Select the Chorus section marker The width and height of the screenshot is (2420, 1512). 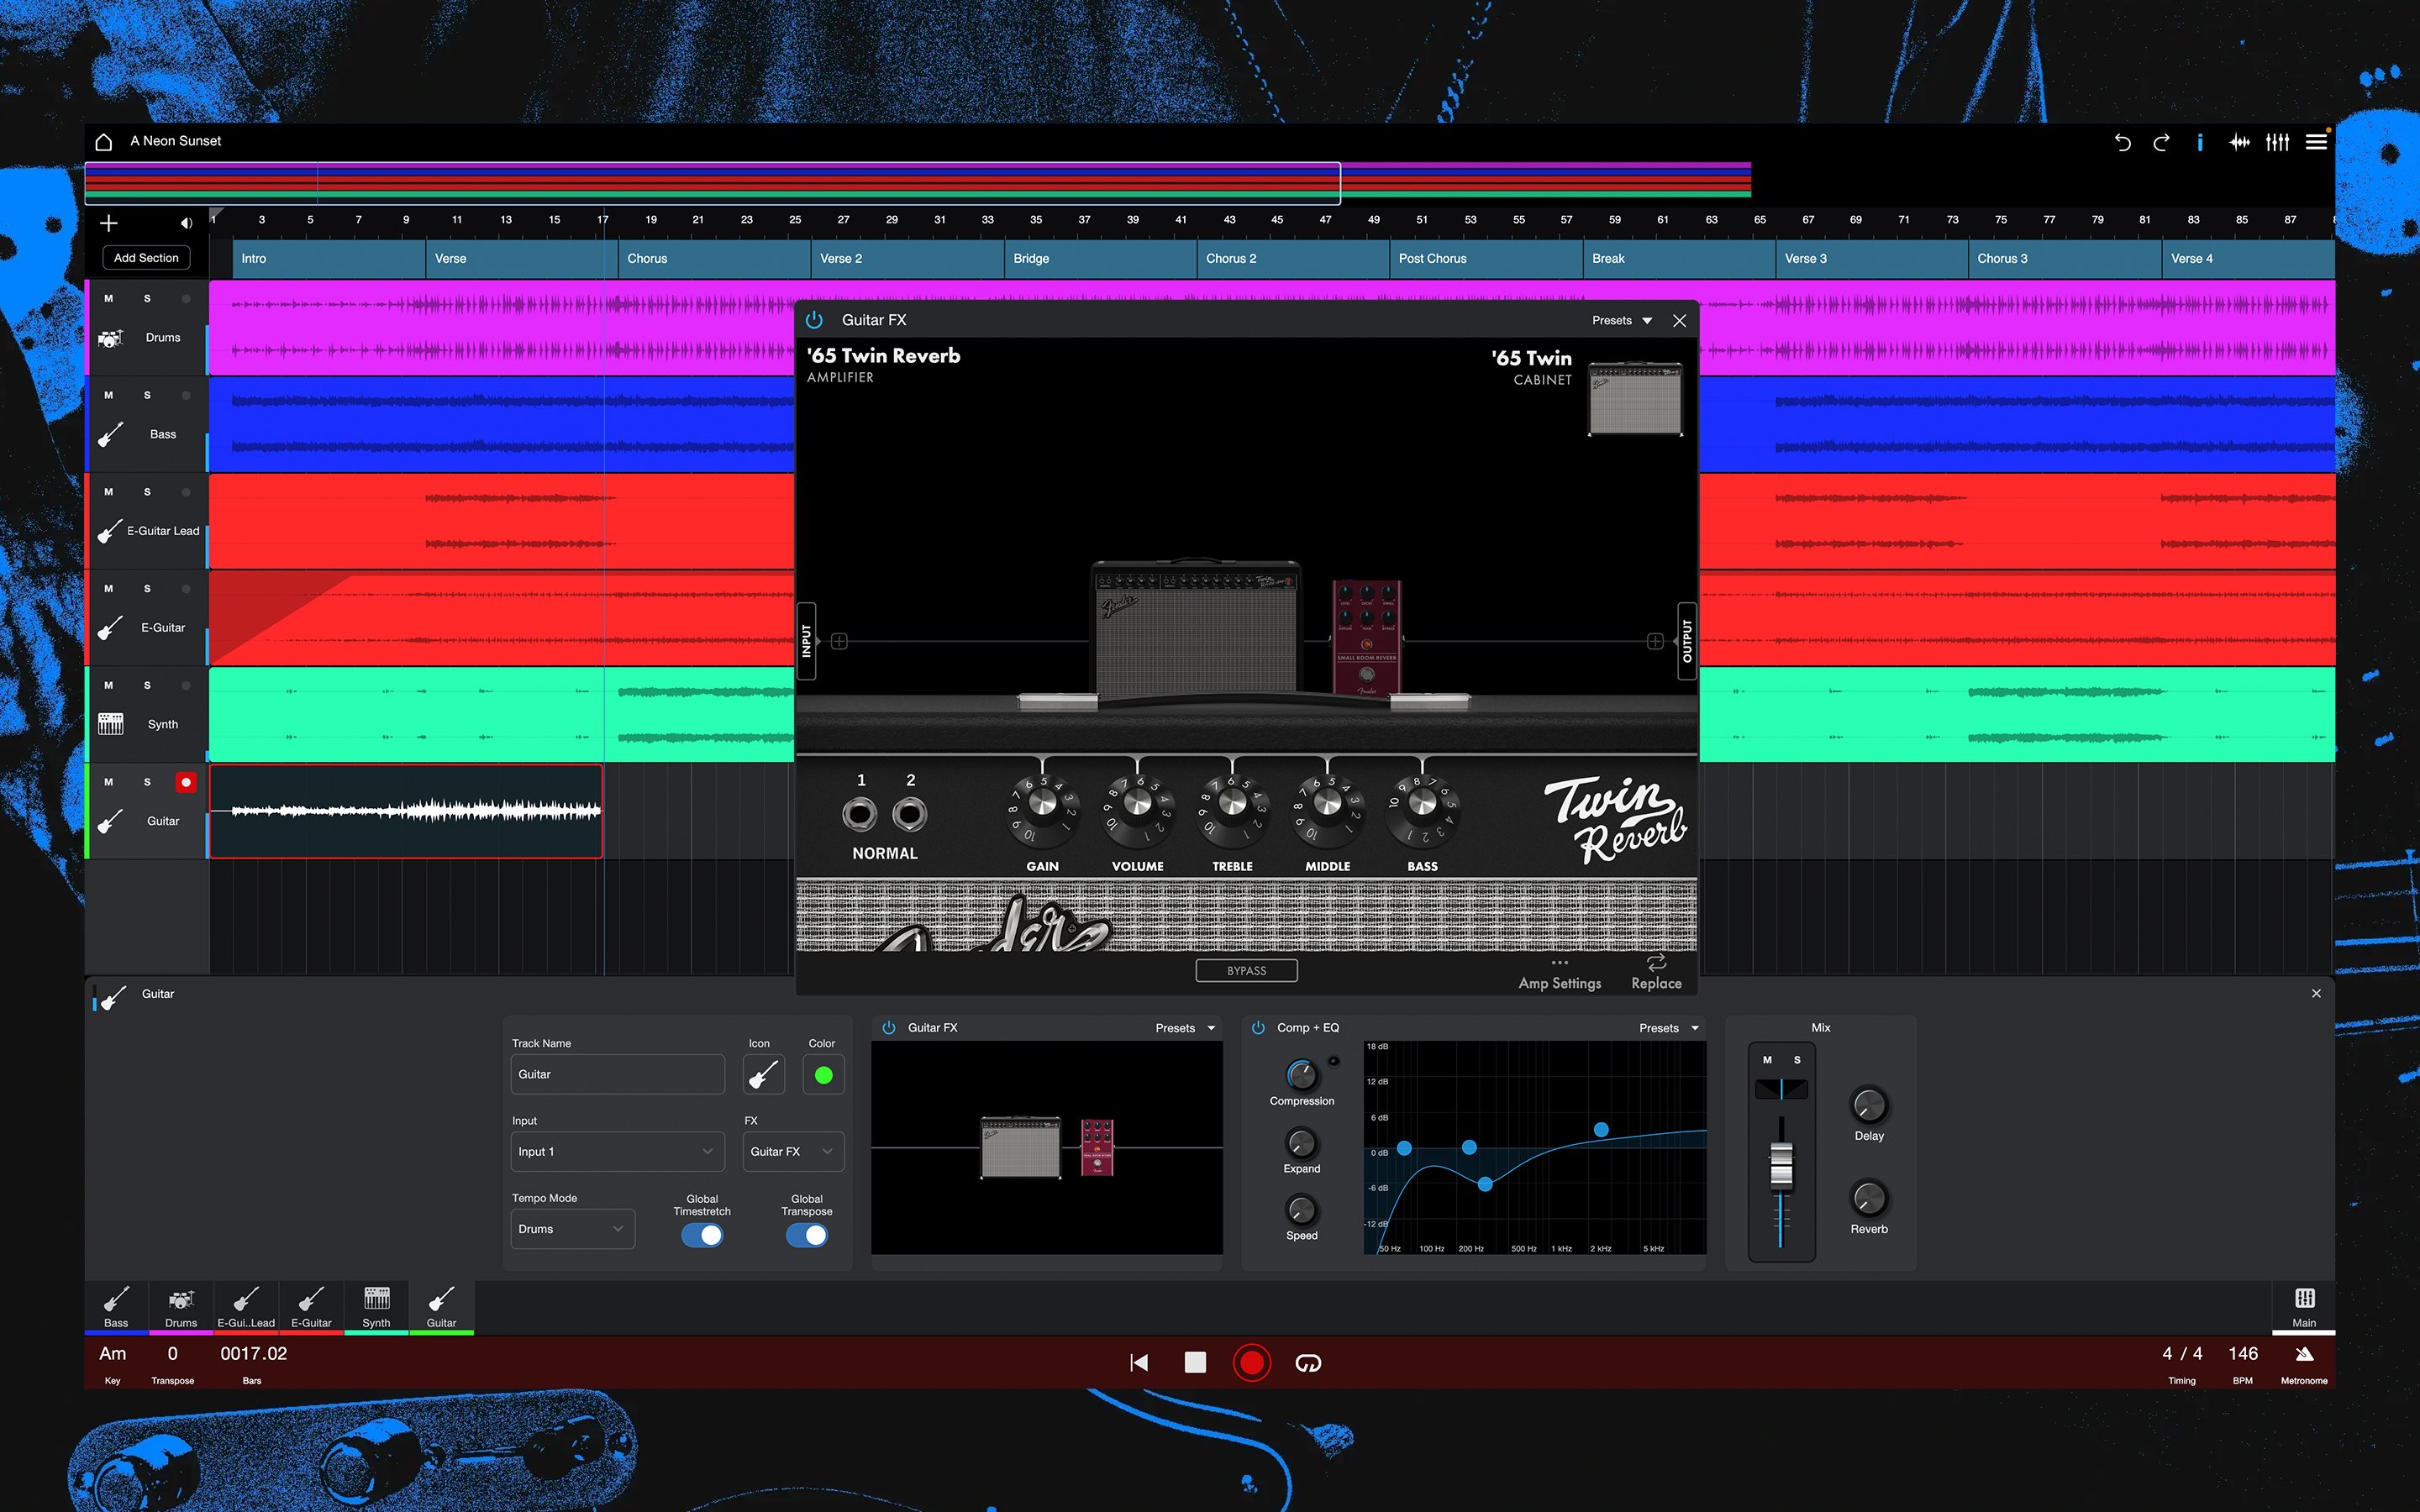714,259
